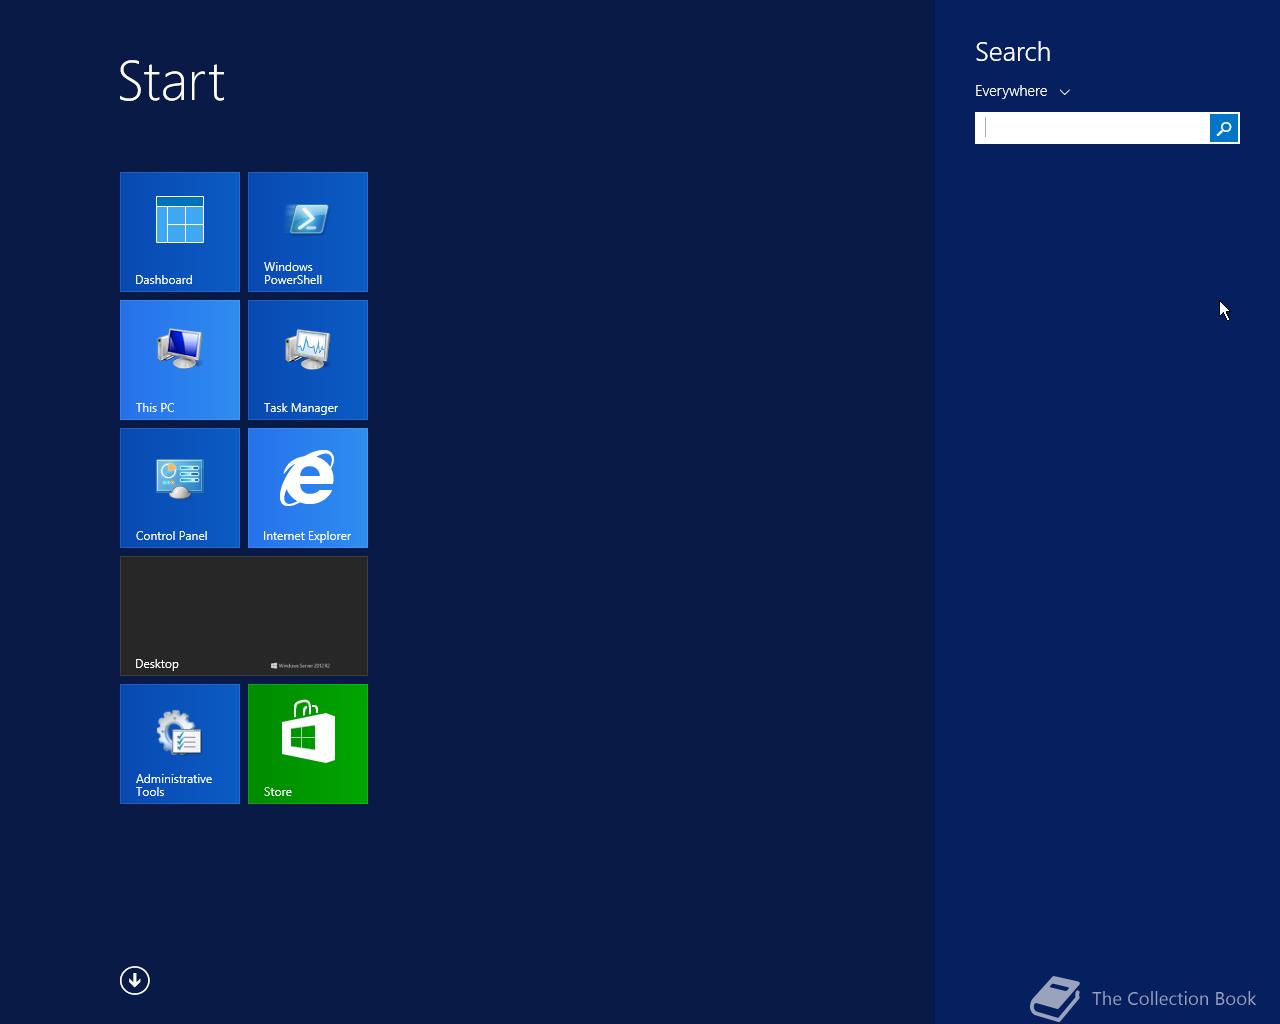Launch Internet Explorer tile
1280x1024 pixels.
[x=308, y=488]
